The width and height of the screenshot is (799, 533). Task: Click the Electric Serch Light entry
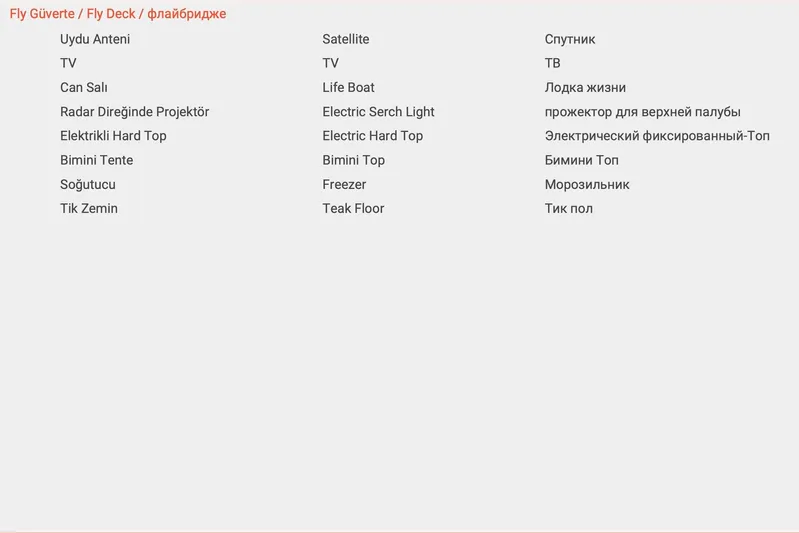pyautogui.click(x=378, y=112)
